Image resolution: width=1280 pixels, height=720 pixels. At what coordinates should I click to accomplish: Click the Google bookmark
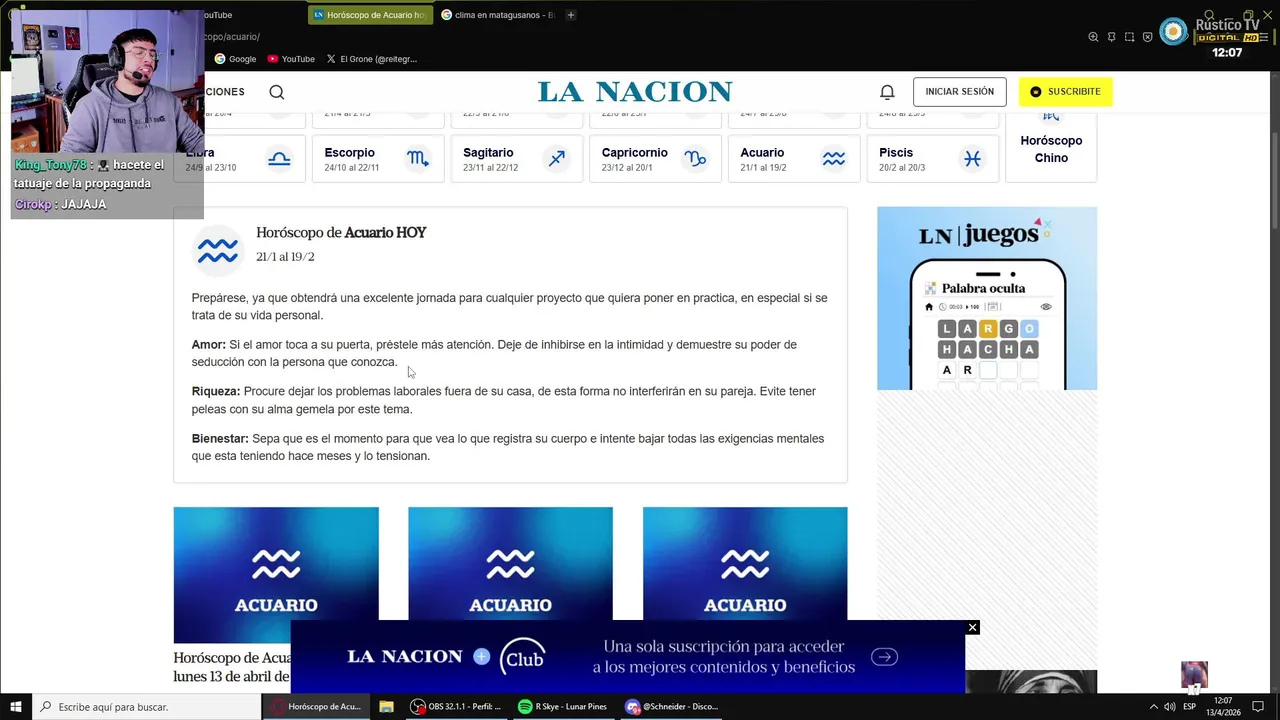tap(235, 59)
